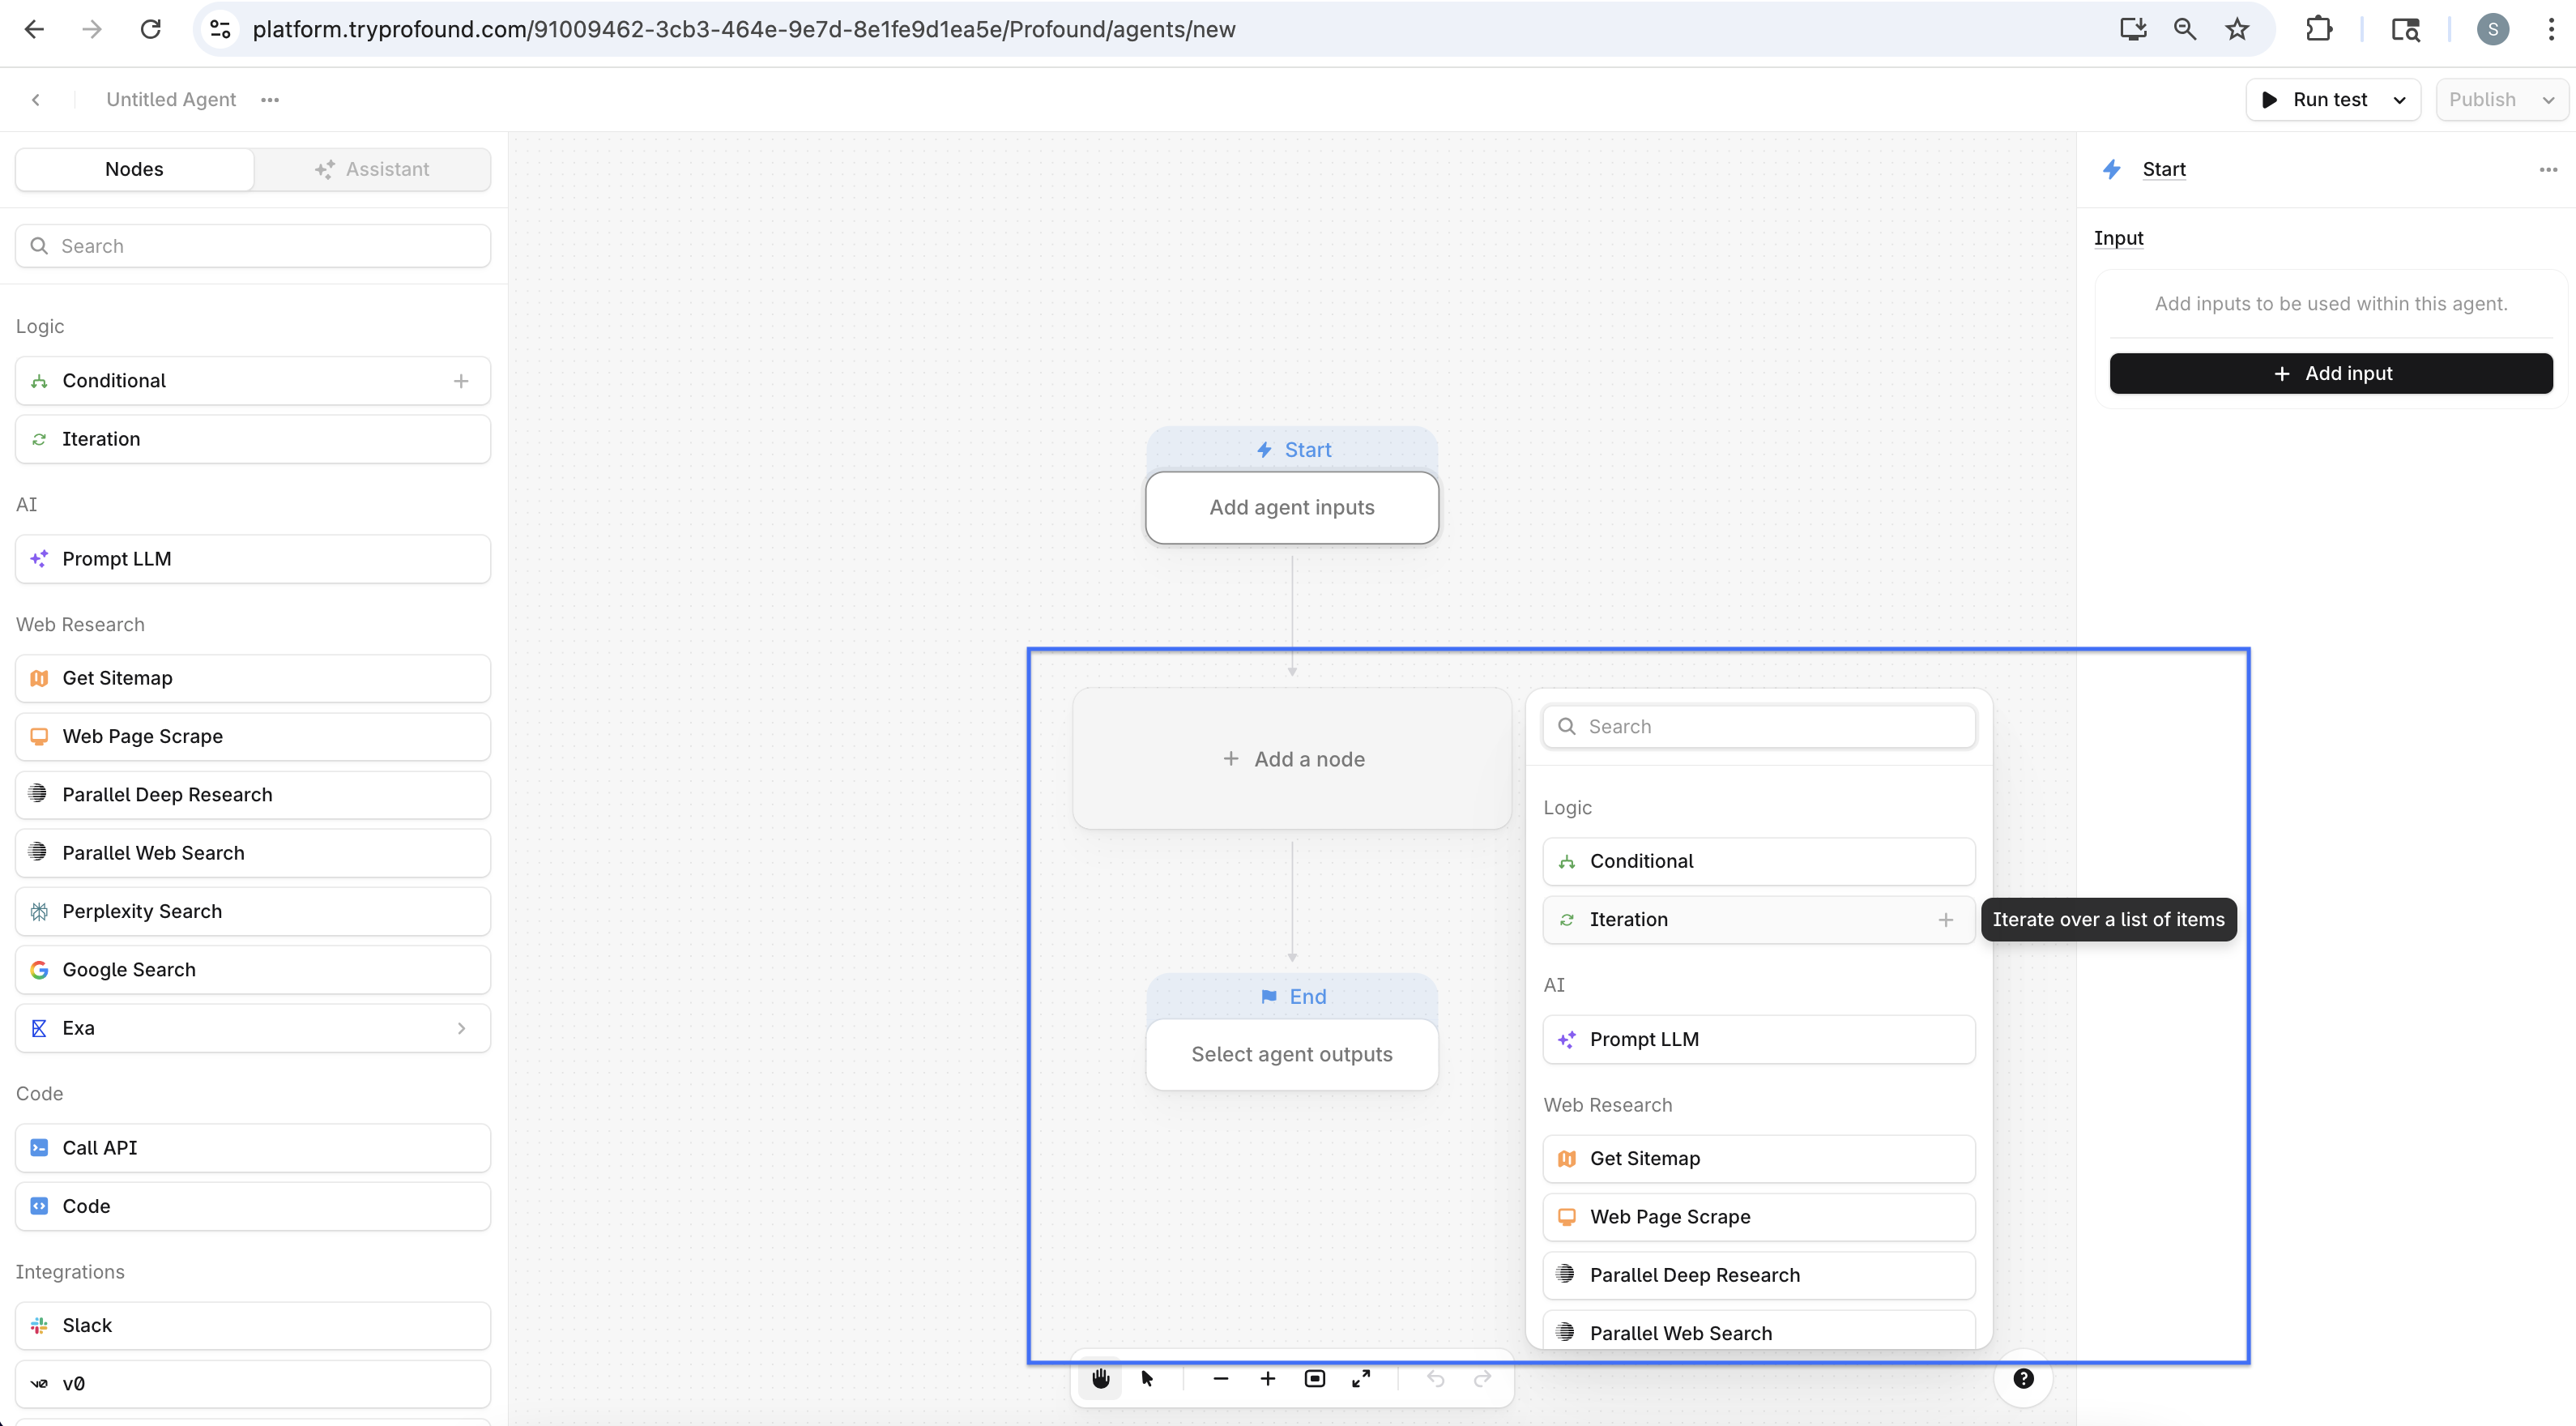Open the help question mark icon
2576x1426 pixels.
coord(2023,1379)
